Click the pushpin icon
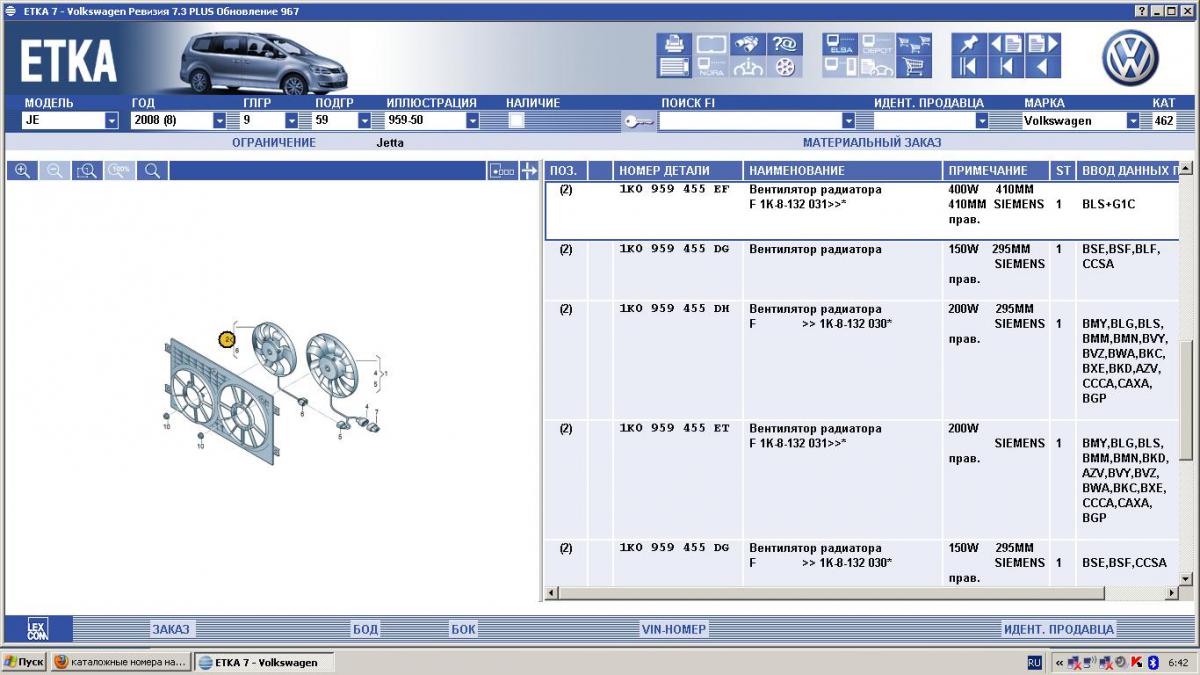This screenshot has height=675, width=1200. [x=968, y=44]
